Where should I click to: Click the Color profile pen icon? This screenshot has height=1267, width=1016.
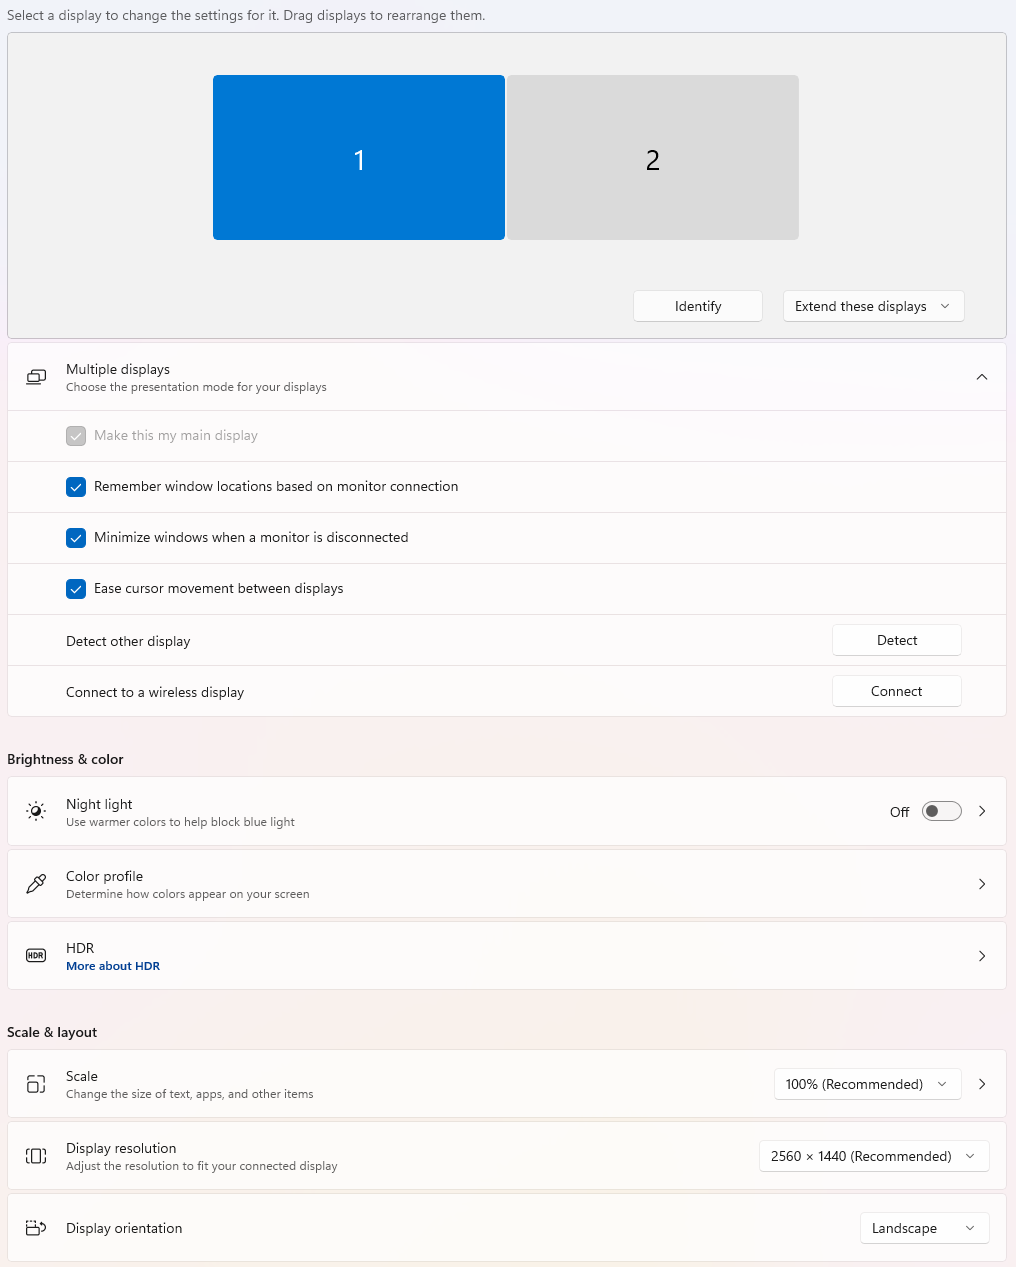click(36, 883)
